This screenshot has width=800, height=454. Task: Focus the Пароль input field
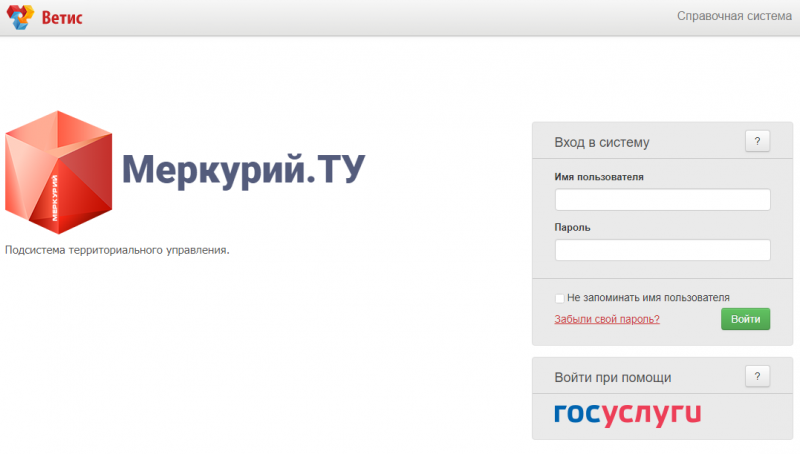pyautogui.click(x=662, y=250)
